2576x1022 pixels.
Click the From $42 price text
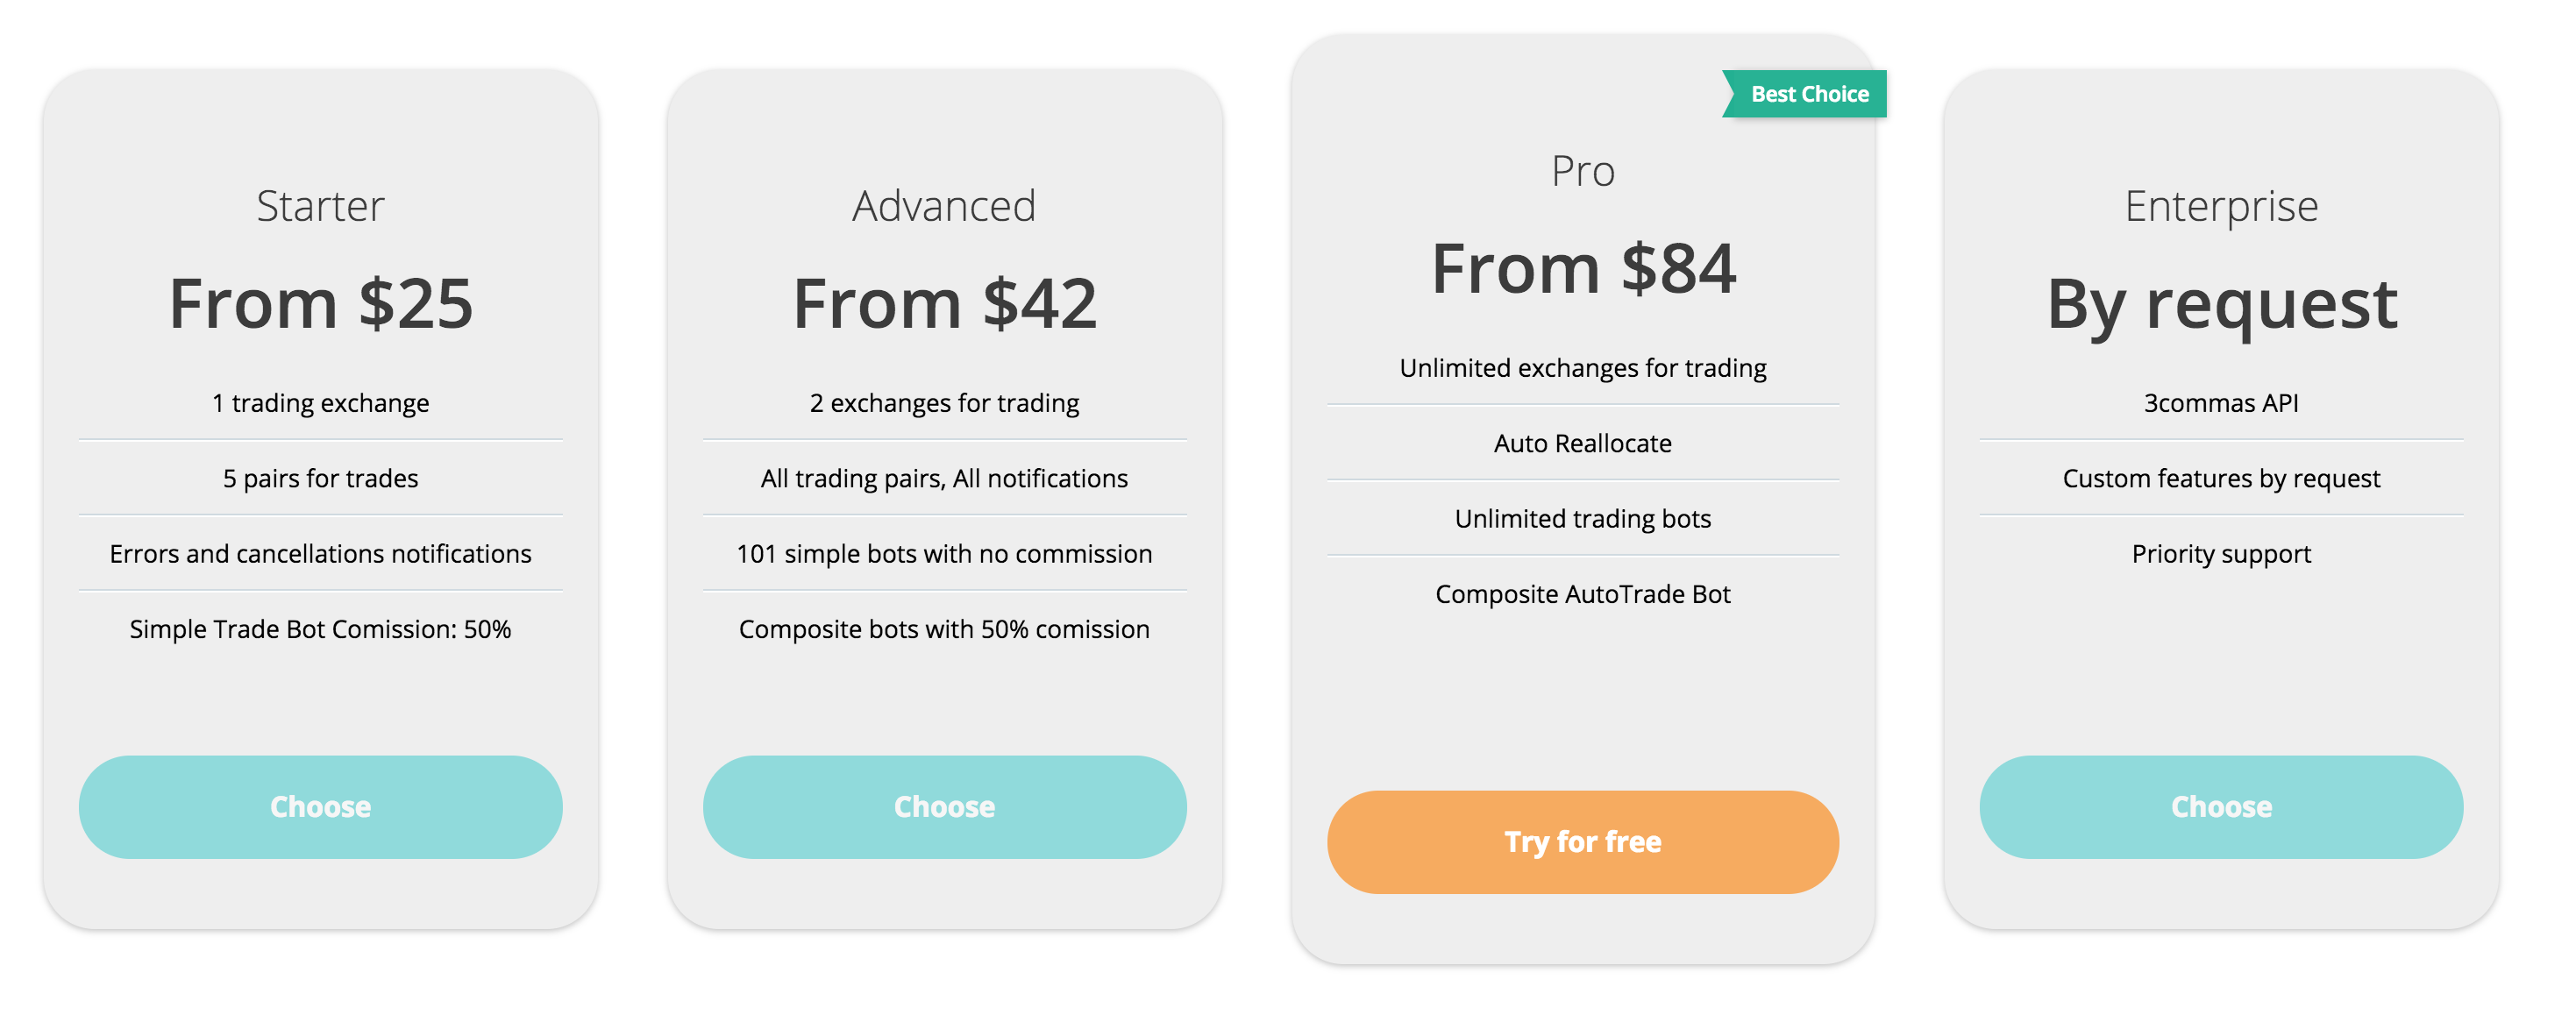pyautogui.click(x=944, y=303)
